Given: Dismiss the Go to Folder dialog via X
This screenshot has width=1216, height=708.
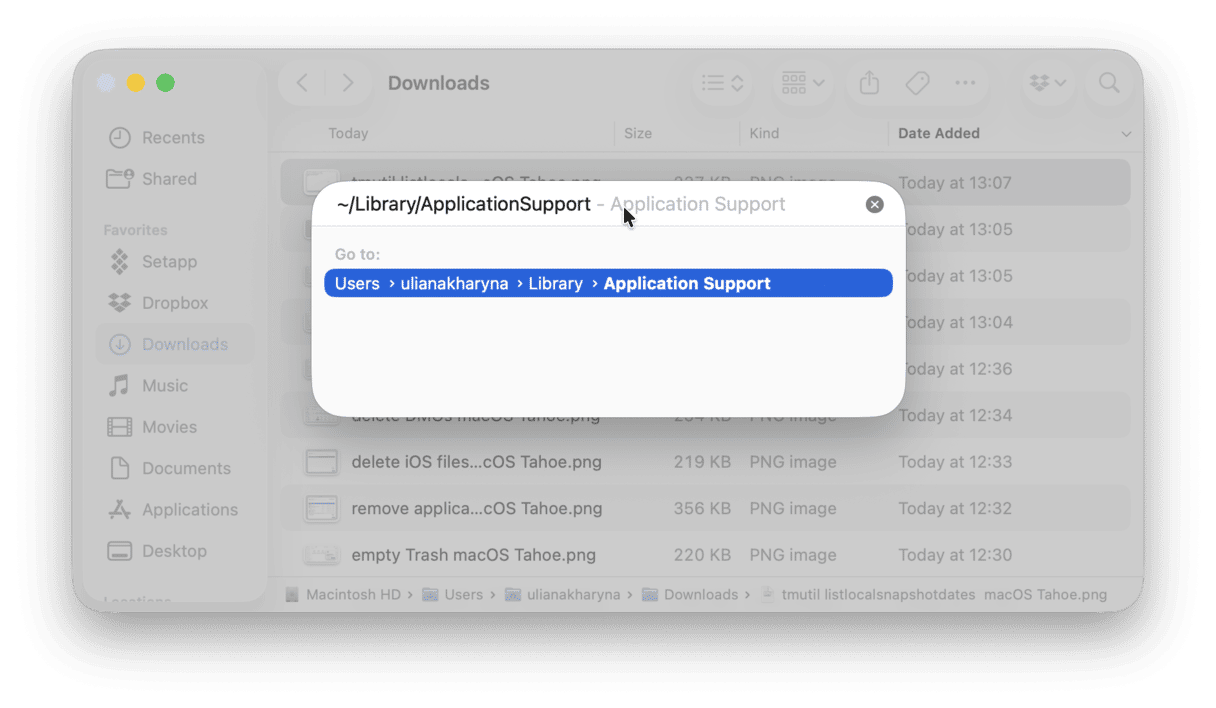Looking at the screenshot, I should click(874, 203).
